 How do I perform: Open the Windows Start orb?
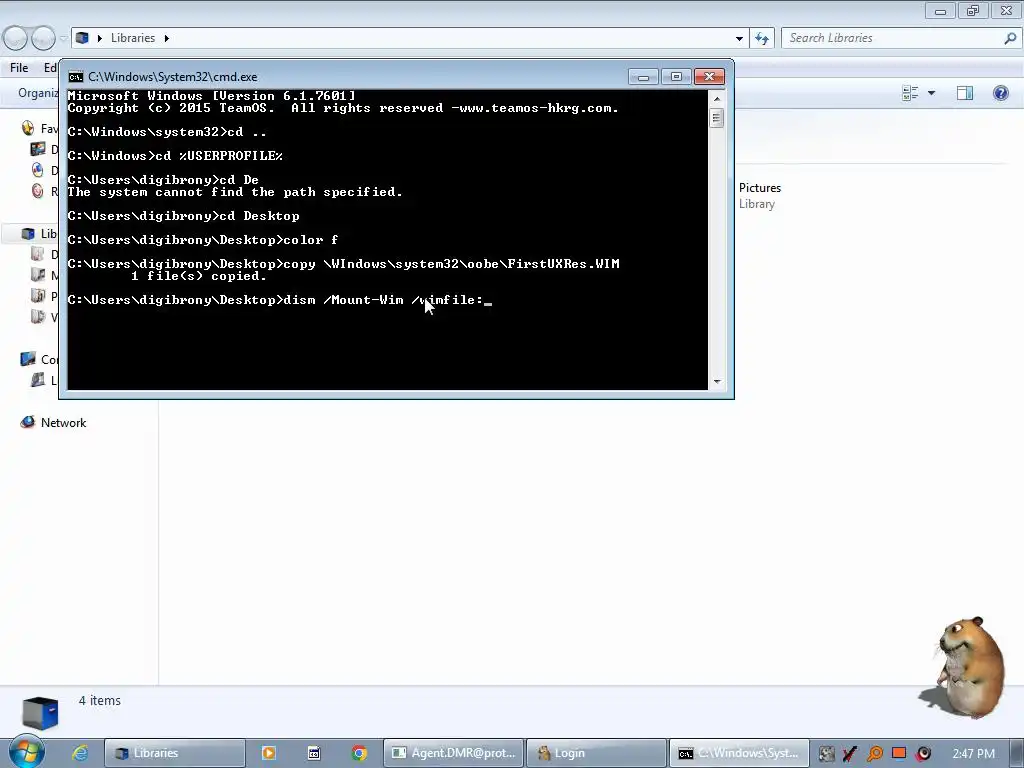[27, 752]
